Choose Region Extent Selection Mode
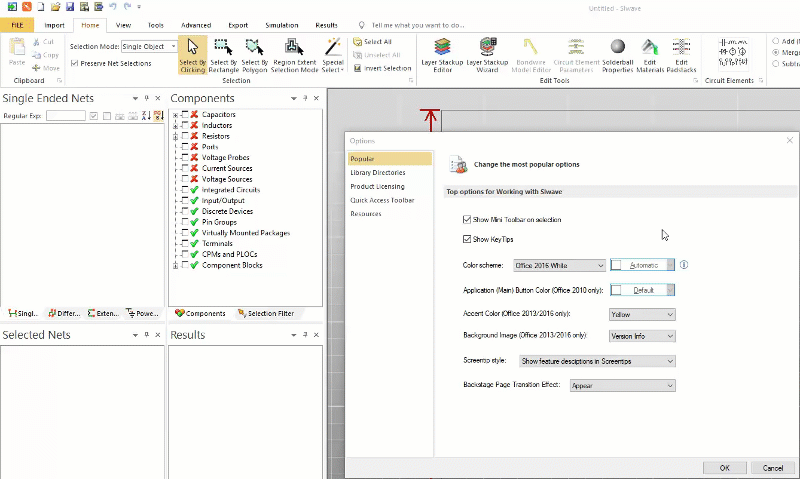The height and width of the screenshot is (479, 800). (293, 56)
